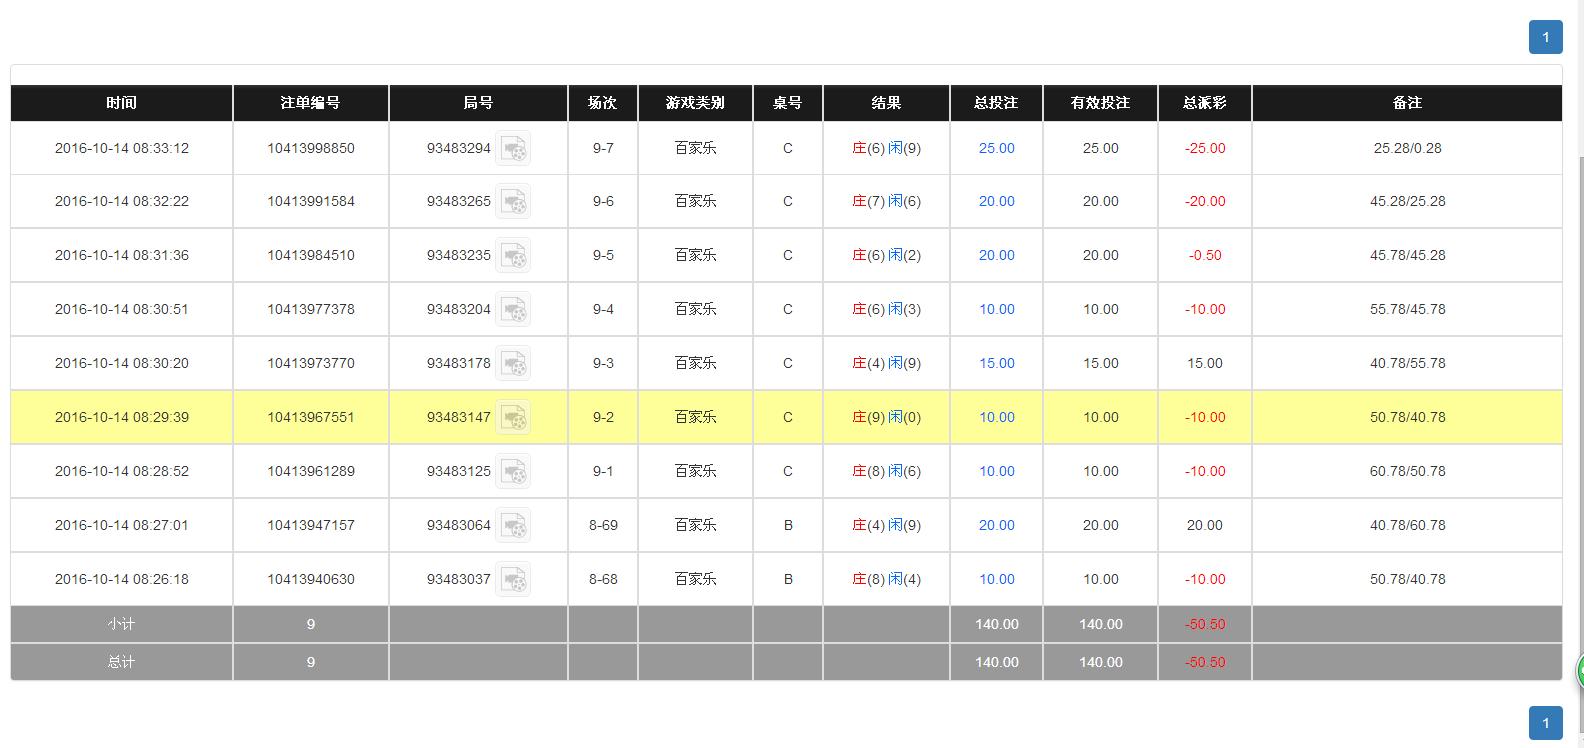1584x748 pixels.
Task: Open replay icon next to round 93483125
Action: point(513,472)
